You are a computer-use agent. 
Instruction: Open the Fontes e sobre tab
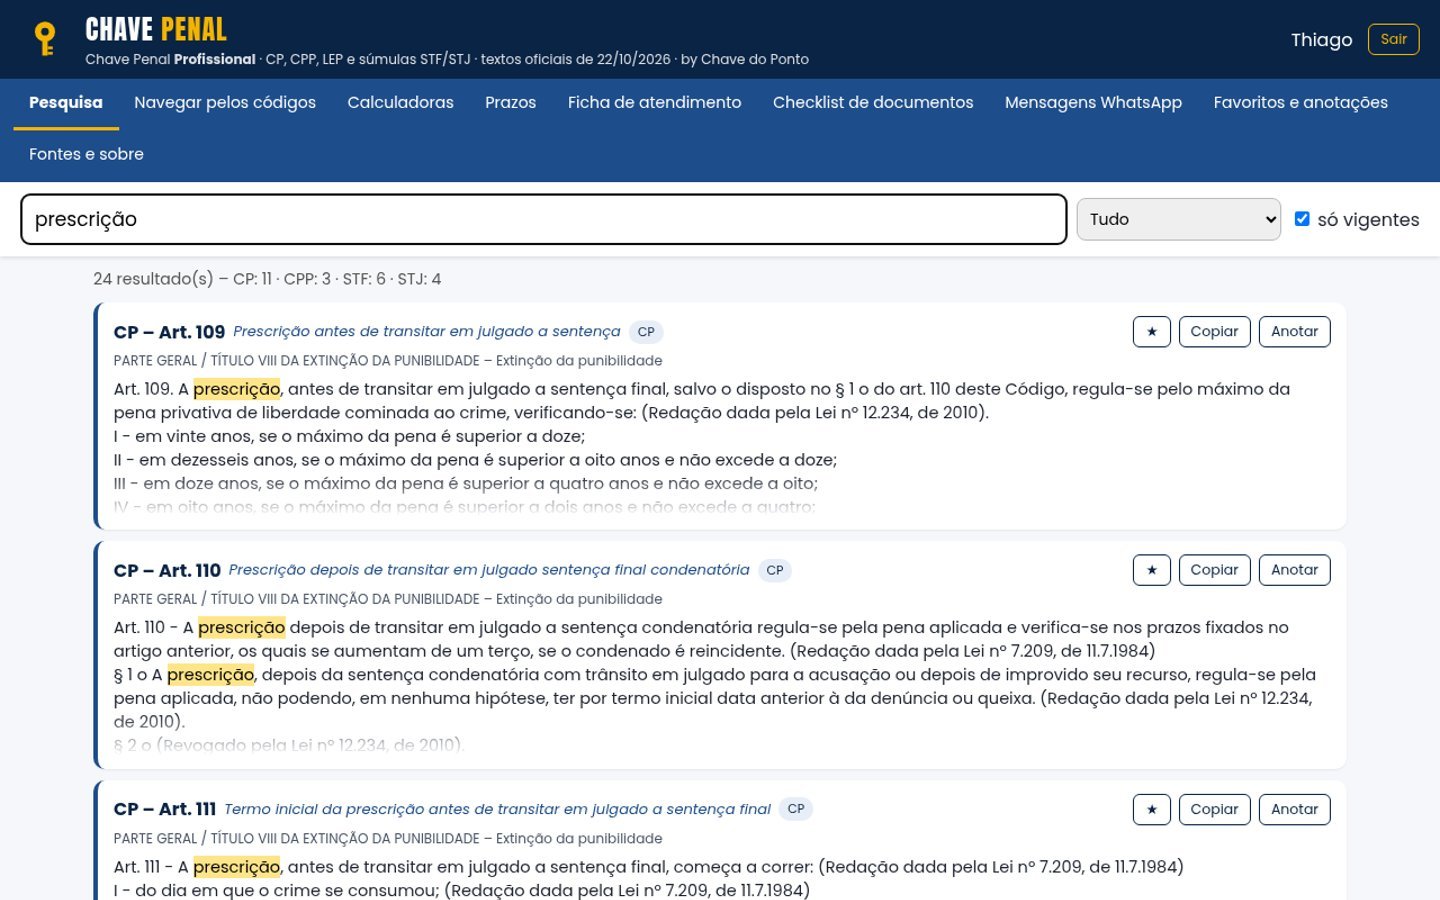coord(86,155)
